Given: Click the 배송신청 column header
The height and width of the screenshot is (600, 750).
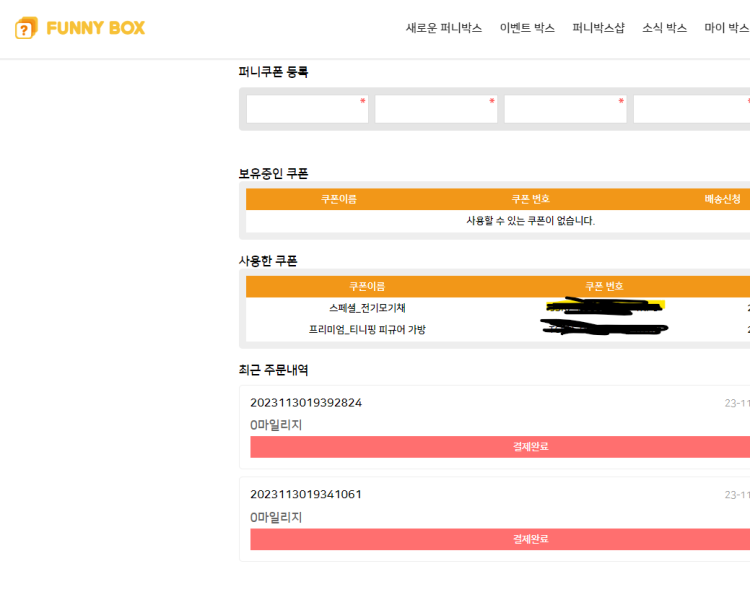Looking at the screenshot, I should coord(722,199).
